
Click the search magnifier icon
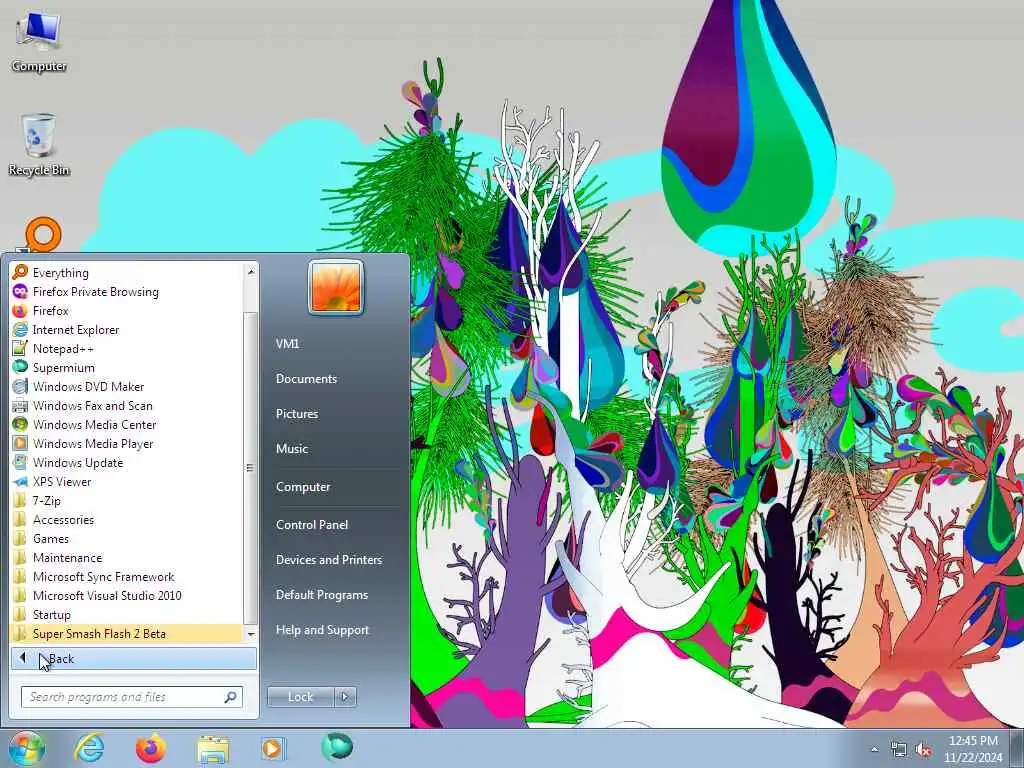pos(231,697)
